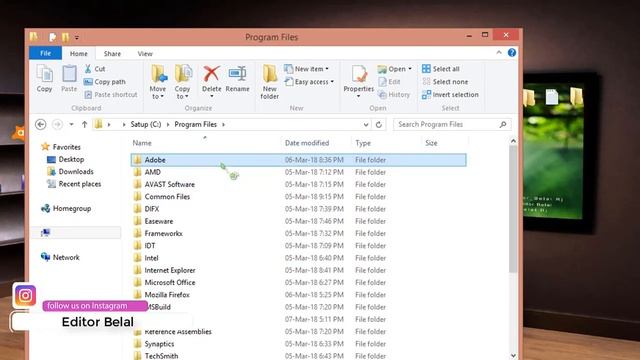Click the Edit ribbon button
The height and width of the screenshot is (360, 640).
coord(389,82)
